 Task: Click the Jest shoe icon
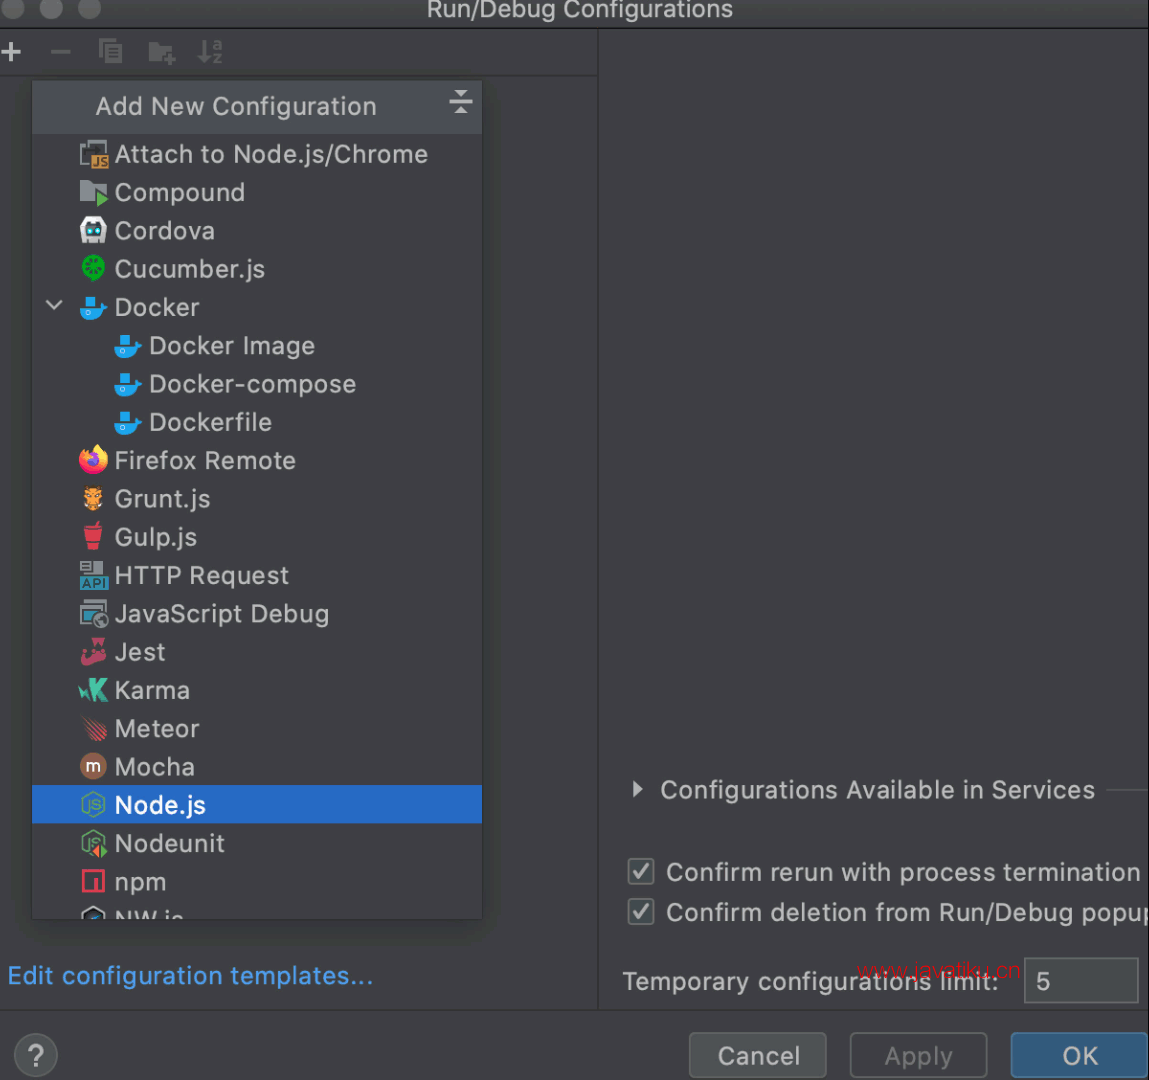(93, 652)
